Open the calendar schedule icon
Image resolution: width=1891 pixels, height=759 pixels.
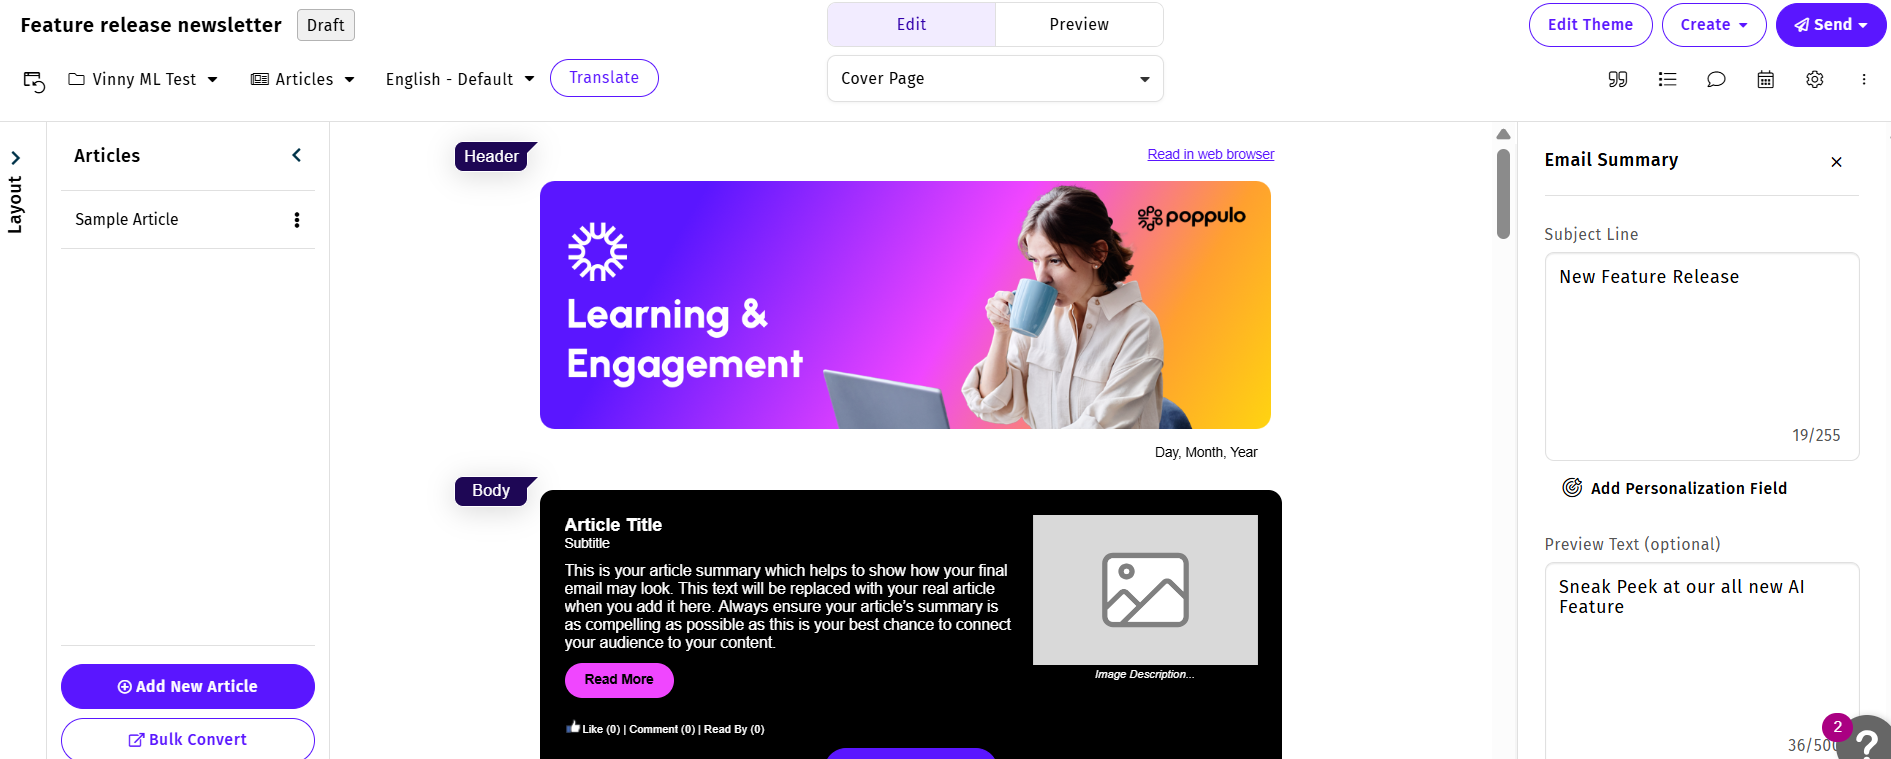pyautogui.click(x=1766, y=79)
